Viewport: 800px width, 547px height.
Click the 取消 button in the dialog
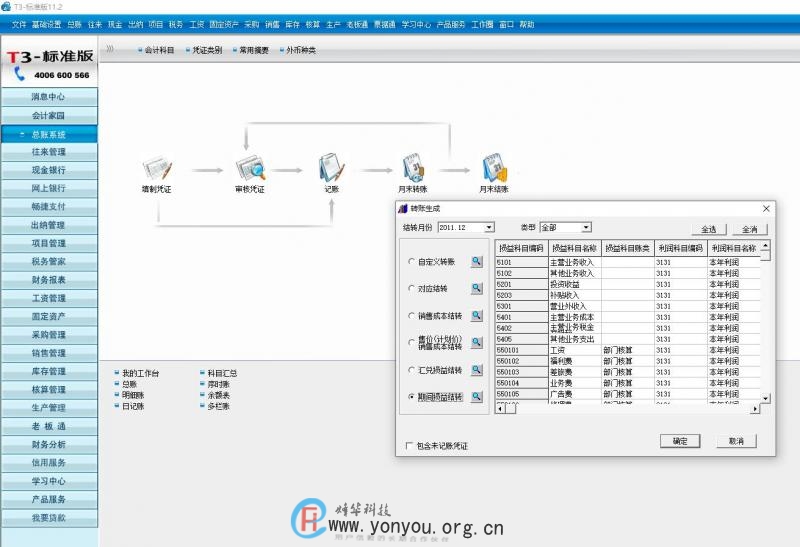[x=736, y=441]
